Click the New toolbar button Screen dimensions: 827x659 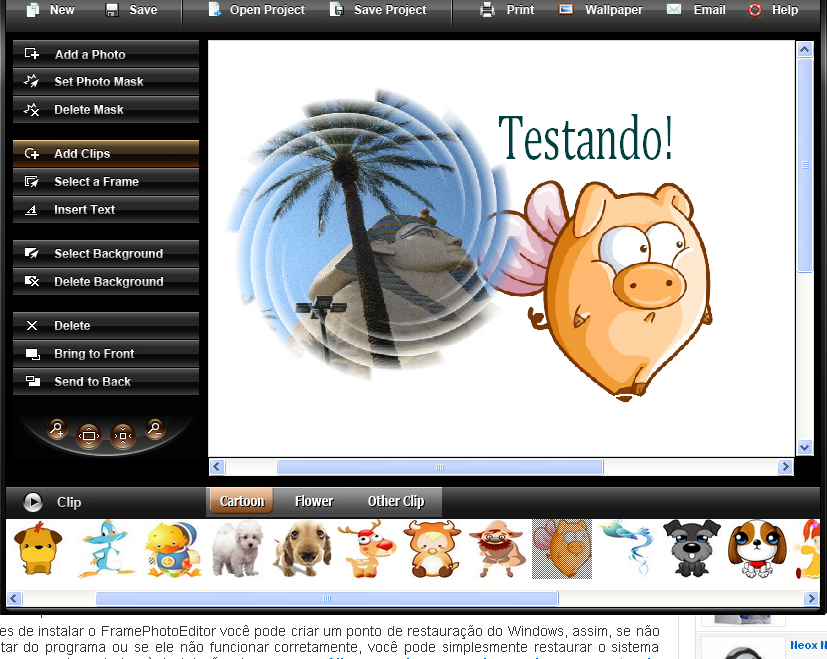(50, 10)
